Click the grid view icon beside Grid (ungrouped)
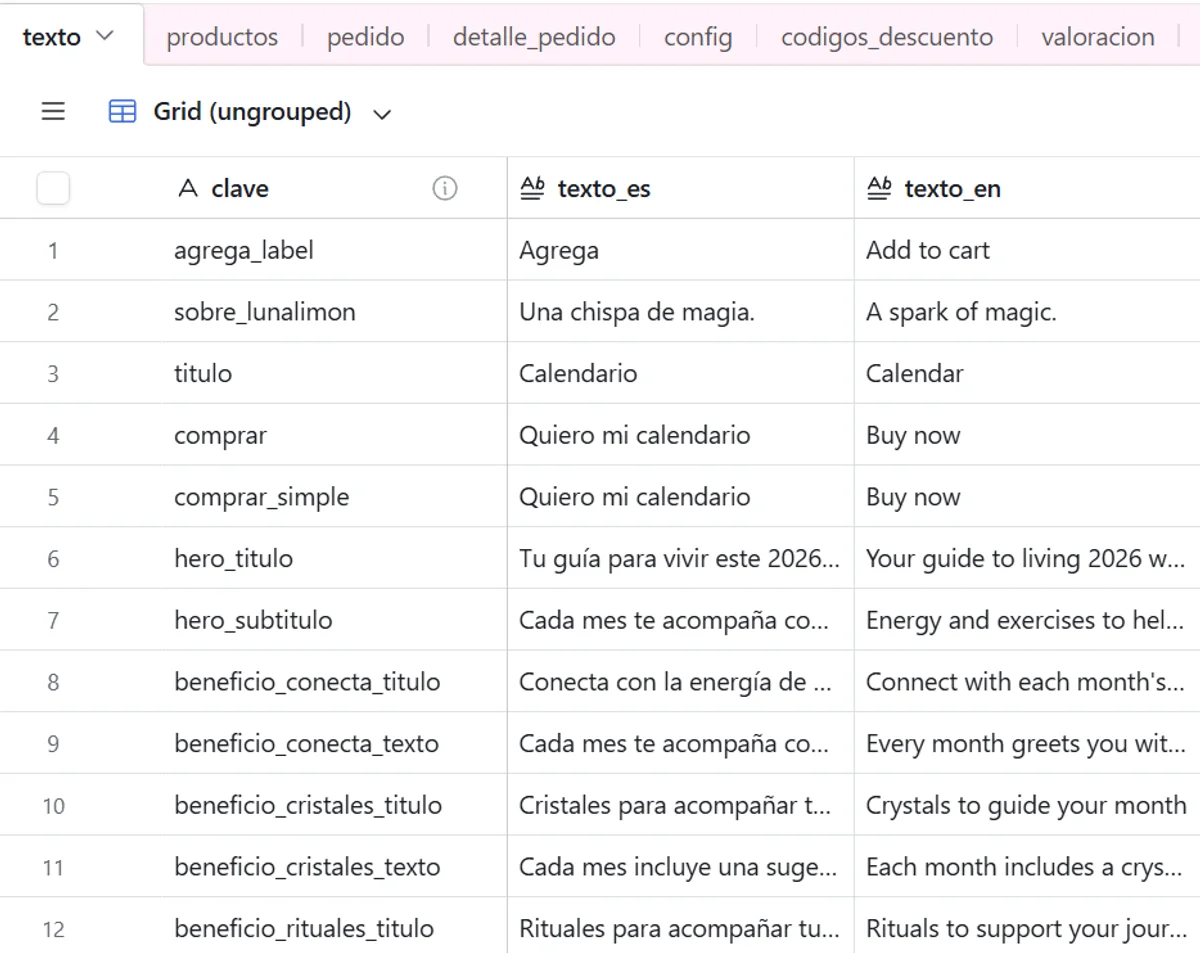This screenshot has width=1200, height=953. pyautogui.click(x=121, y=111)
